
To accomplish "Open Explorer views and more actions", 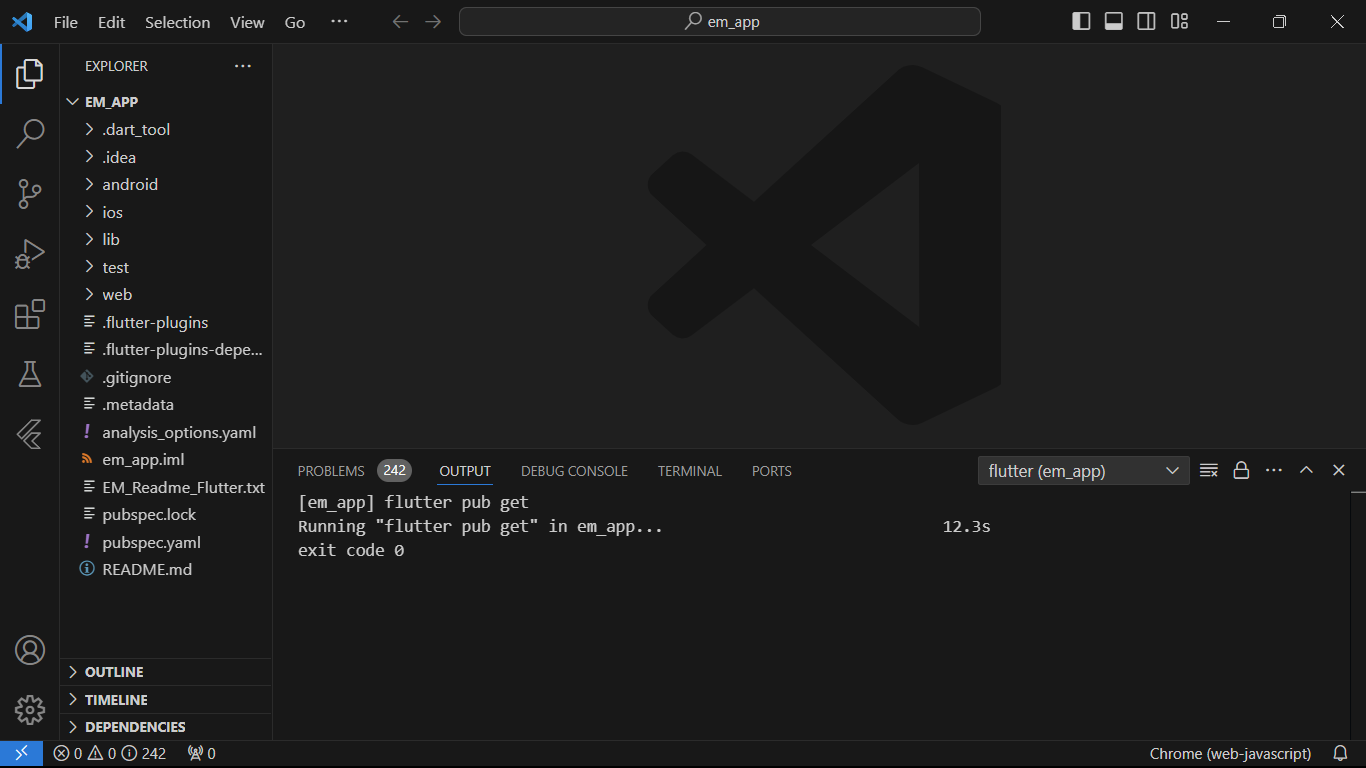I will (x=243, y=66).
